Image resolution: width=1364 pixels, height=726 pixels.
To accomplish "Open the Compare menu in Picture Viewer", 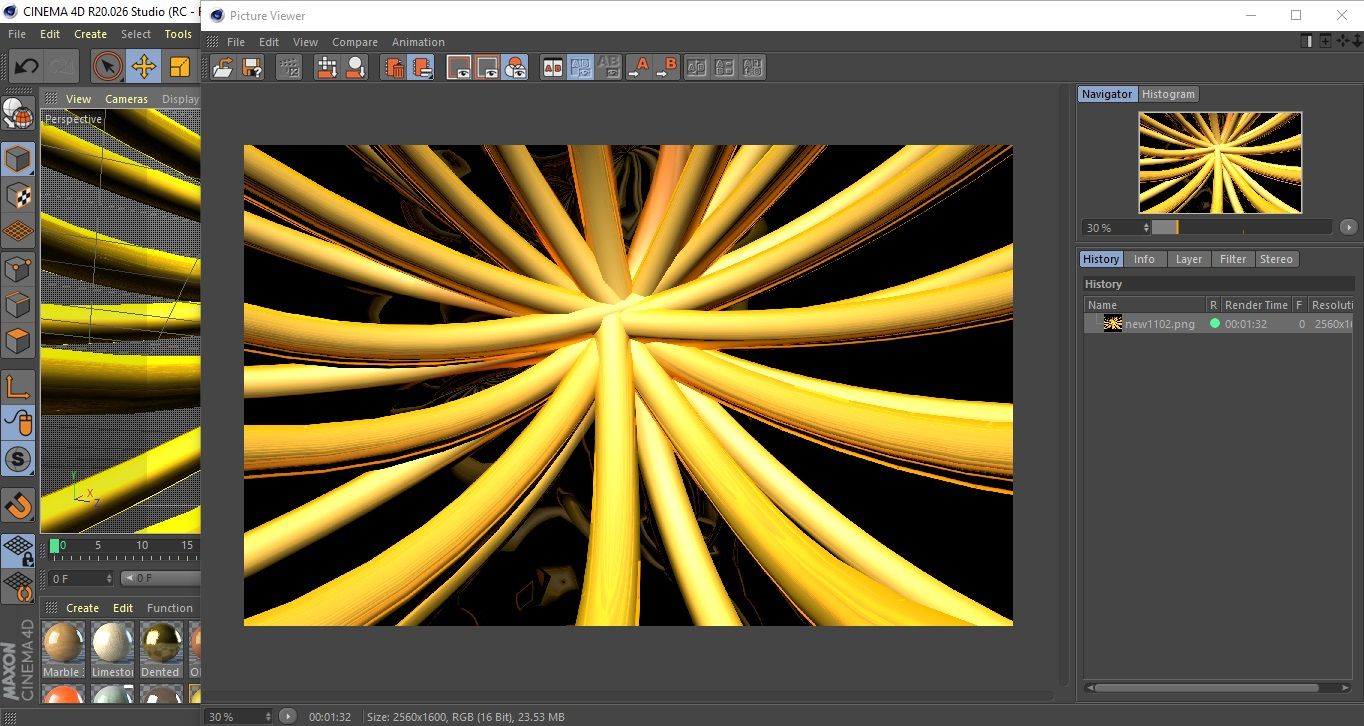I will [x=355, y=42].
